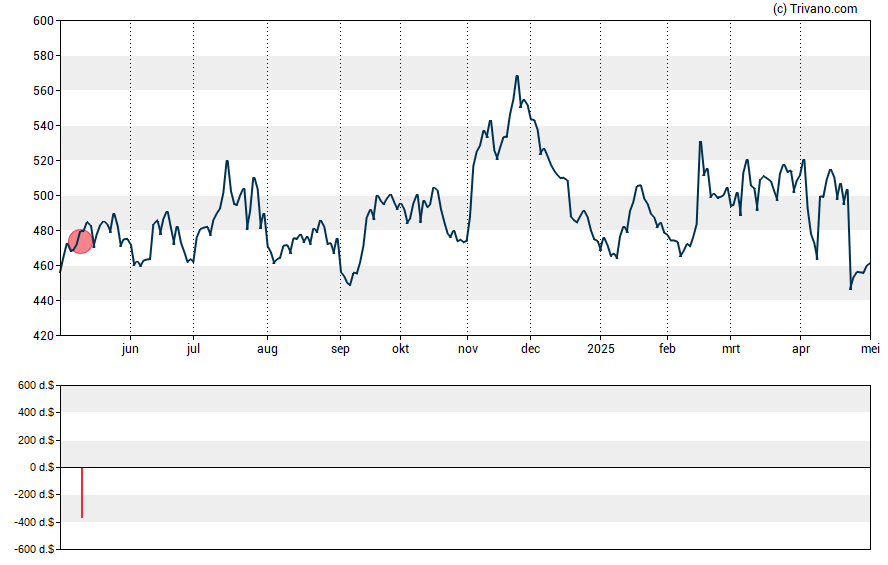Image resolution: width=888 pixels, height=565 pixels.
Task: Click the 'mrt' month label
Action: coord(731,349)
